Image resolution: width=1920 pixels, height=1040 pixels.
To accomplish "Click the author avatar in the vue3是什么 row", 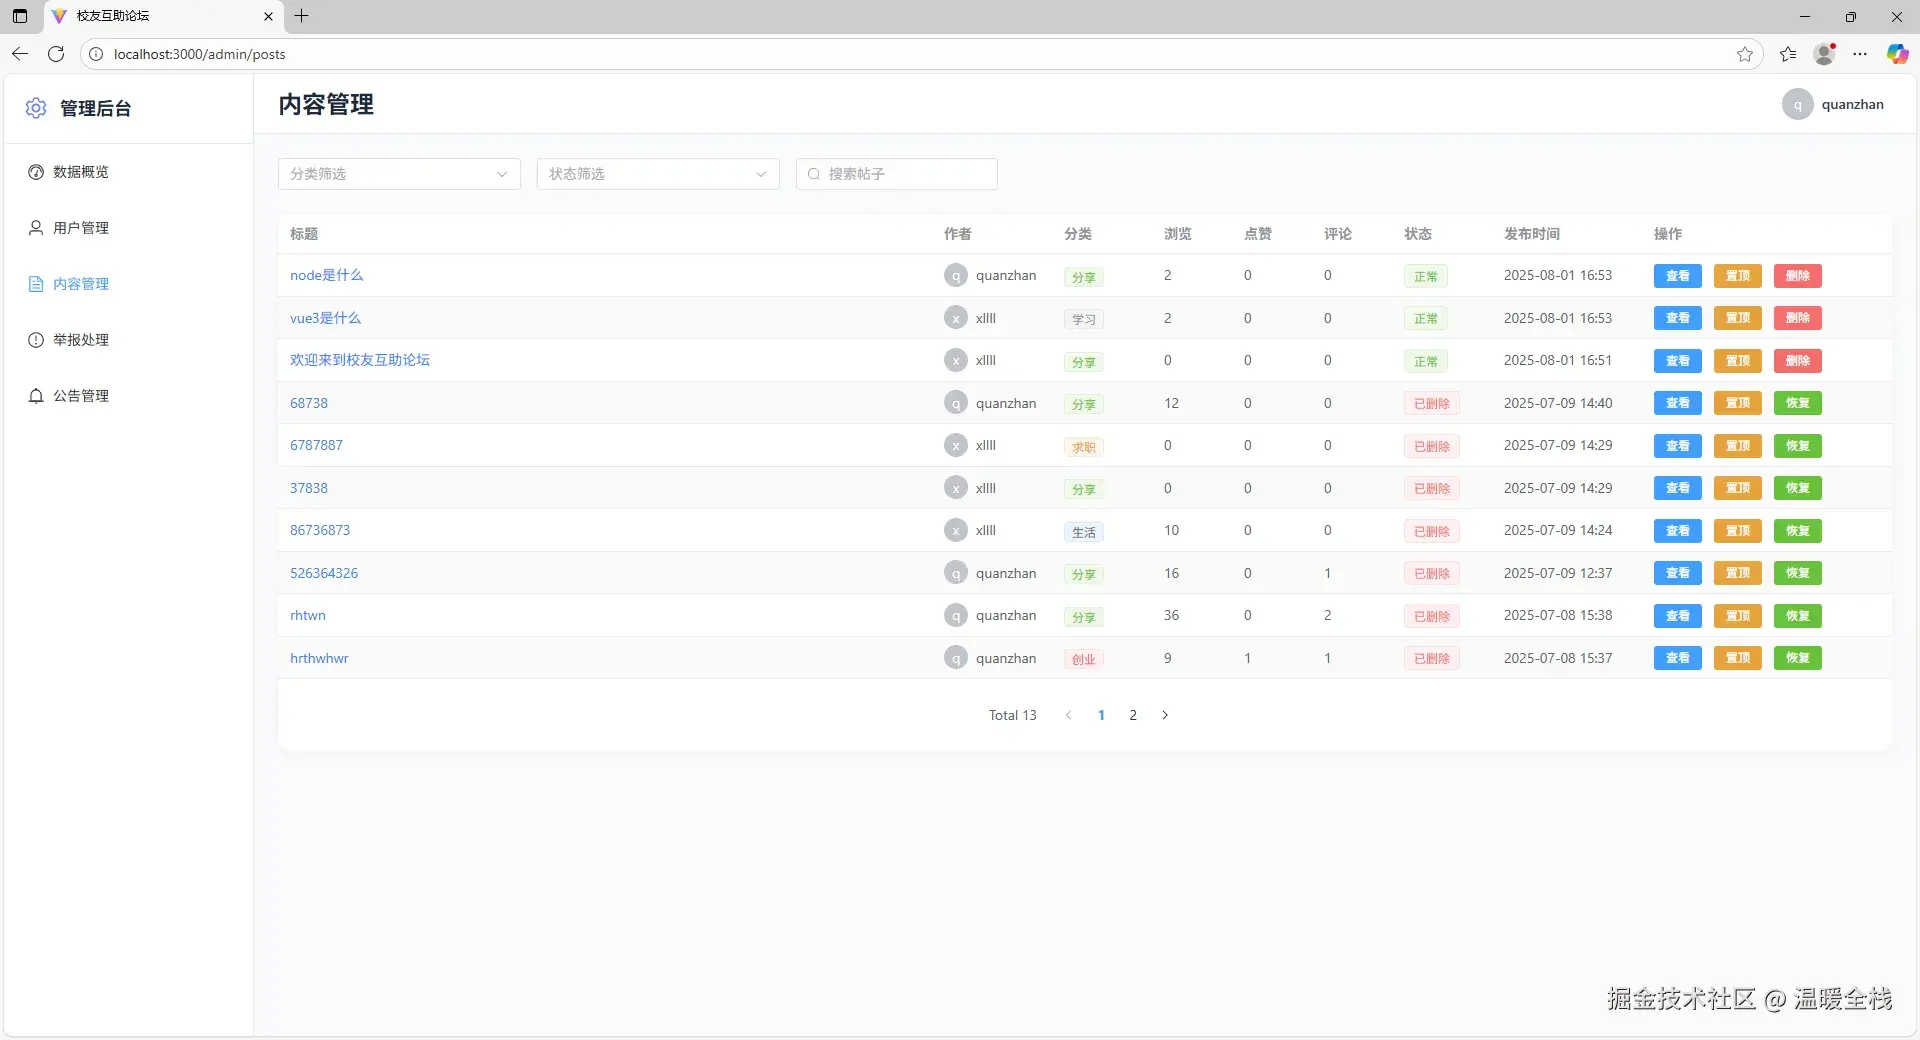I will click(x=956, y=318).
